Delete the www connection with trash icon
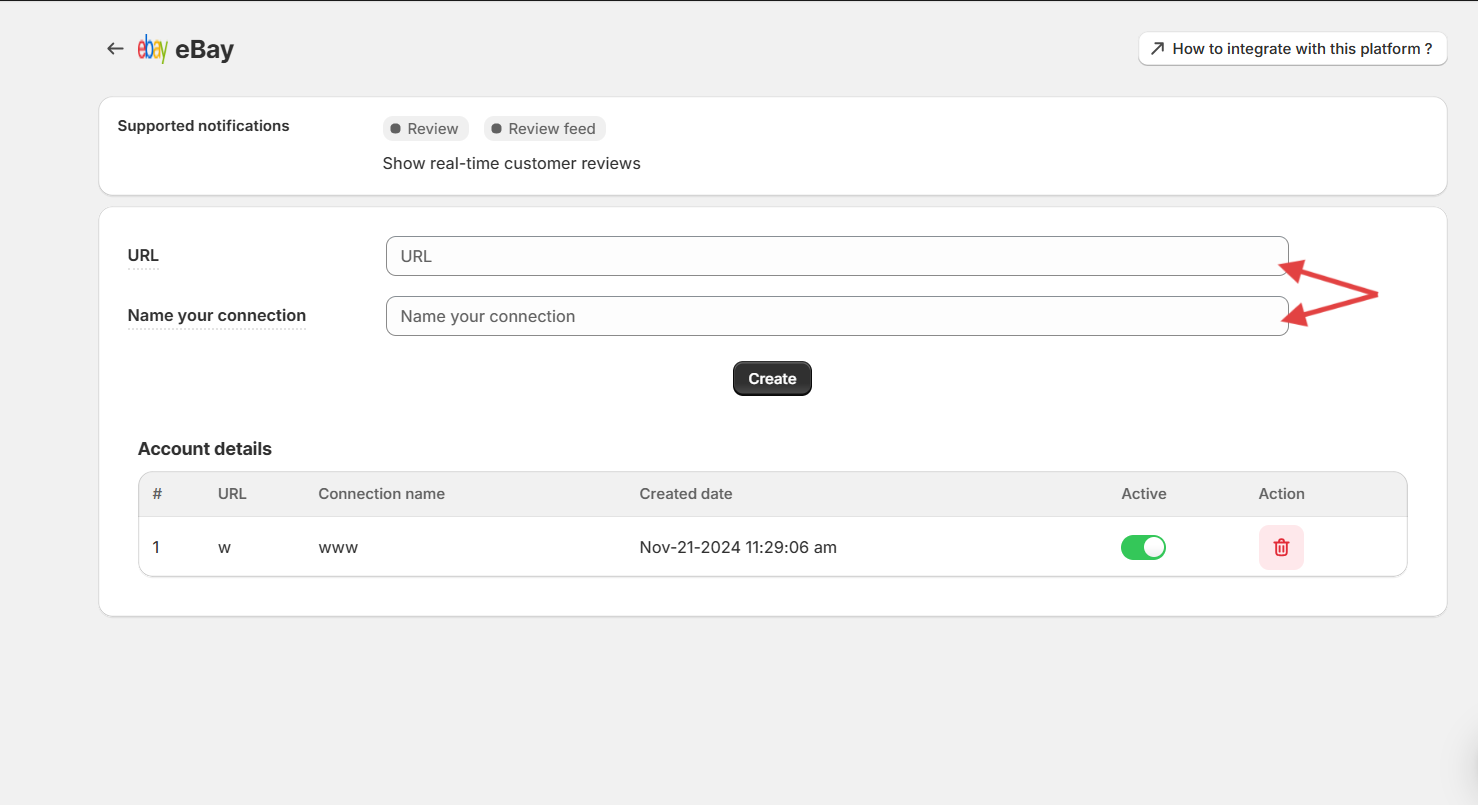The image size is (1478, 805). tap(1281, 547)
